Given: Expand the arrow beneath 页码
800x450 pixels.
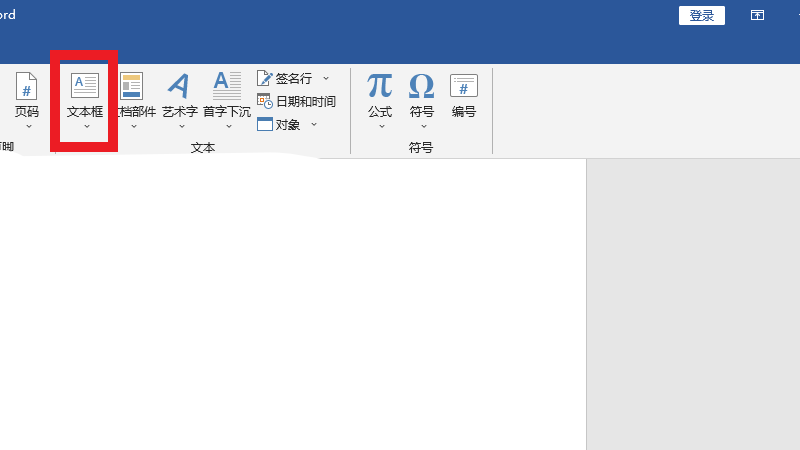Looking at the screenshot, I should pyautogui.click(x=27, y=127).
